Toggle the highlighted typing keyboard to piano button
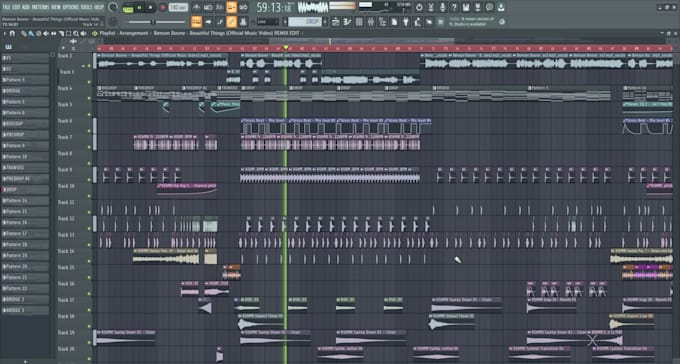The width and height of the screenshot is (680, 364). click(x=196, y=22)
